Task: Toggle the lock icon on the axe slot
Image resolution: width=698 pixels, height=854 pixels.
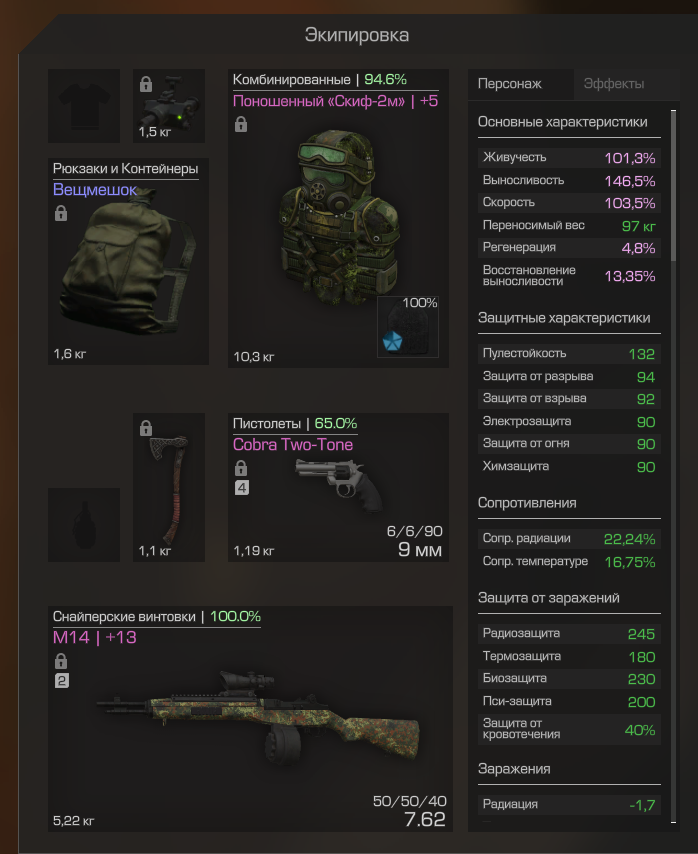Action: (x=146, y=428)
